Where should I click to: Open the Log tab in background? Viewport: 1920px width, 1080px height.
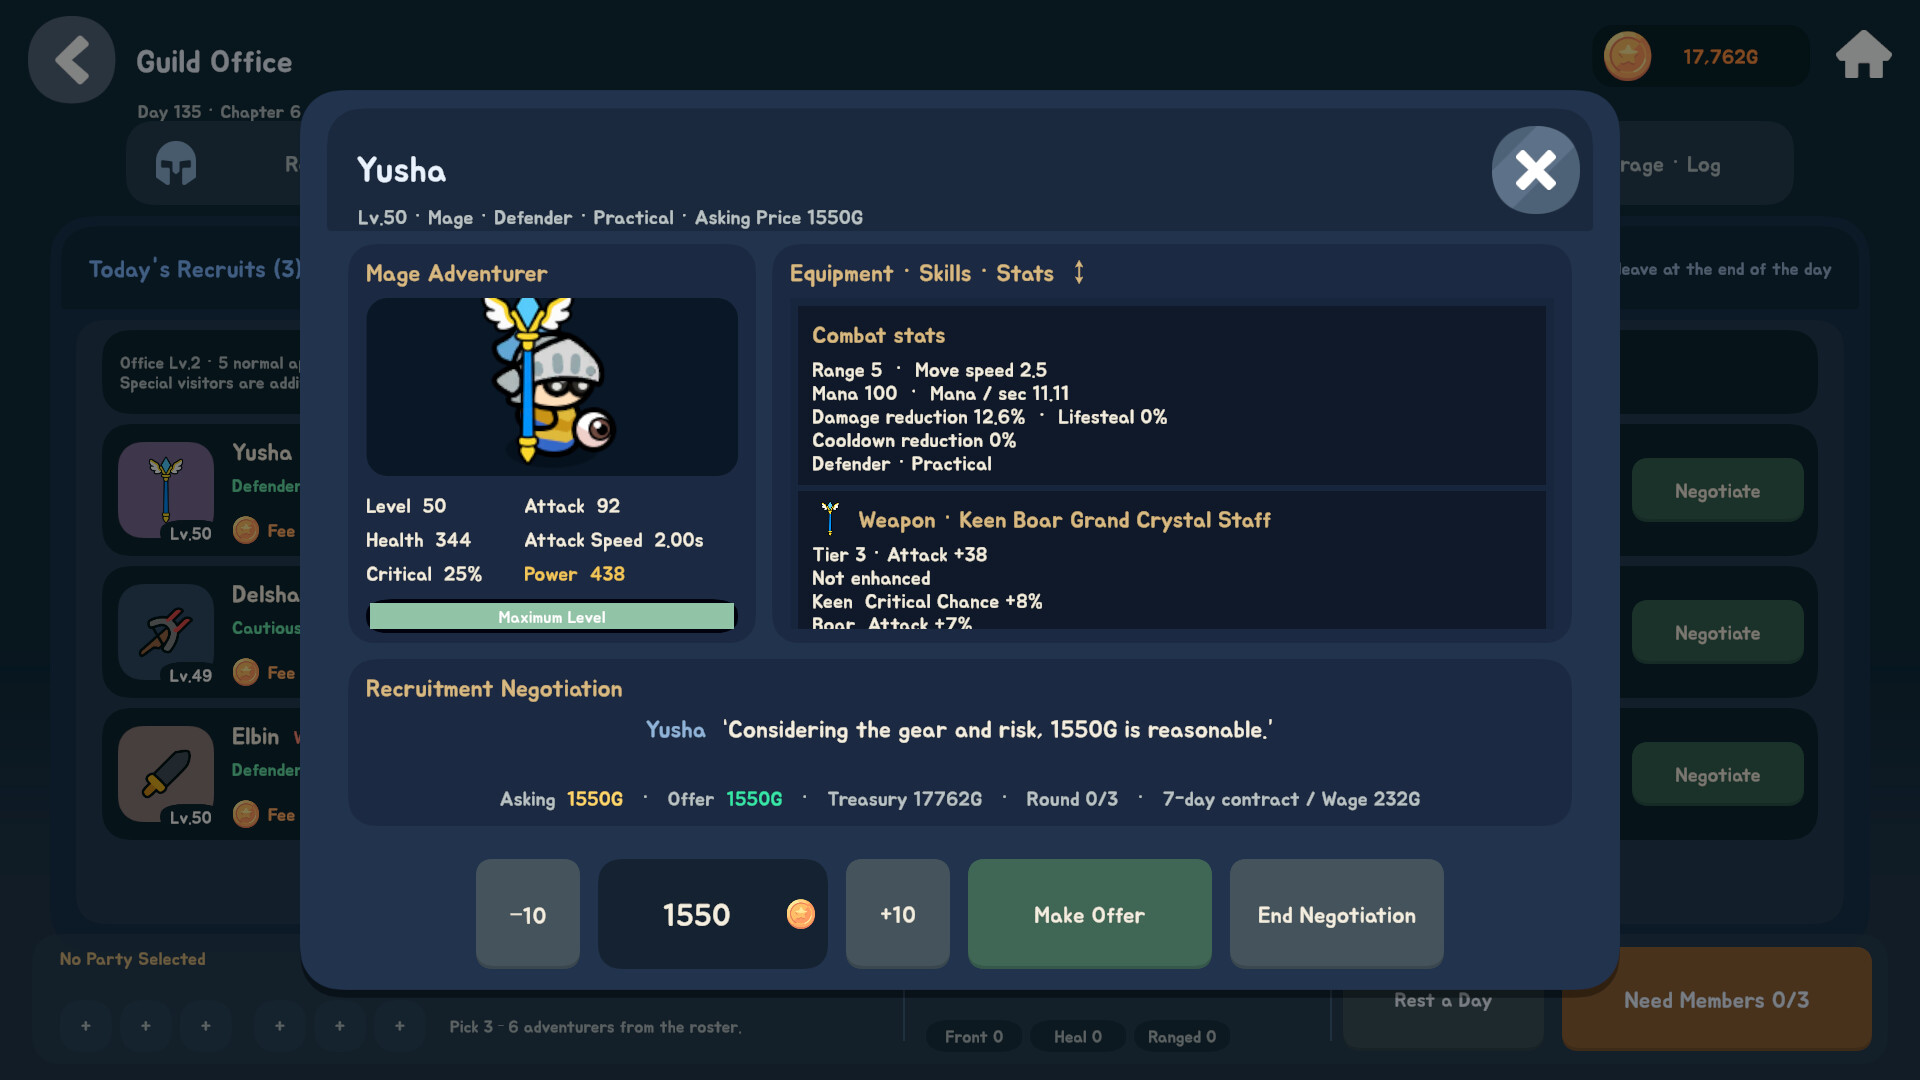[x=1703, y=165]
